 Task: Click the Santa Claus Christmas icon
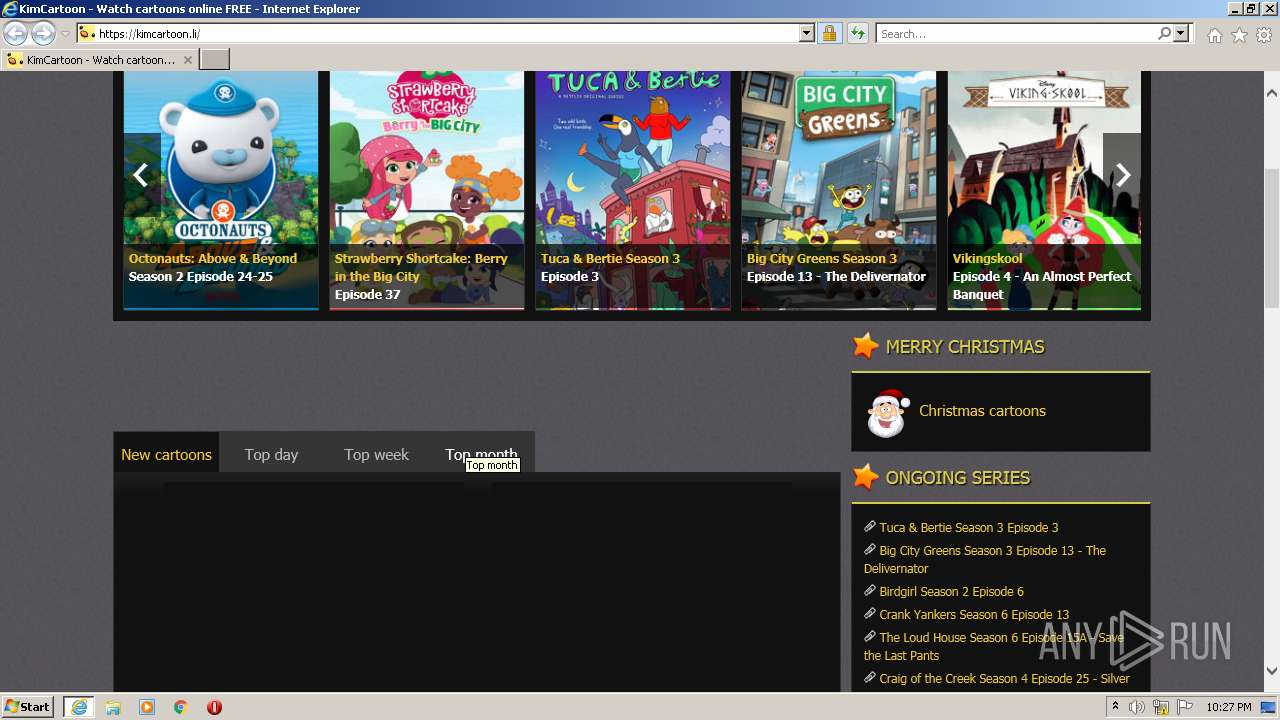pyautogui.click(x=887, y=412)
